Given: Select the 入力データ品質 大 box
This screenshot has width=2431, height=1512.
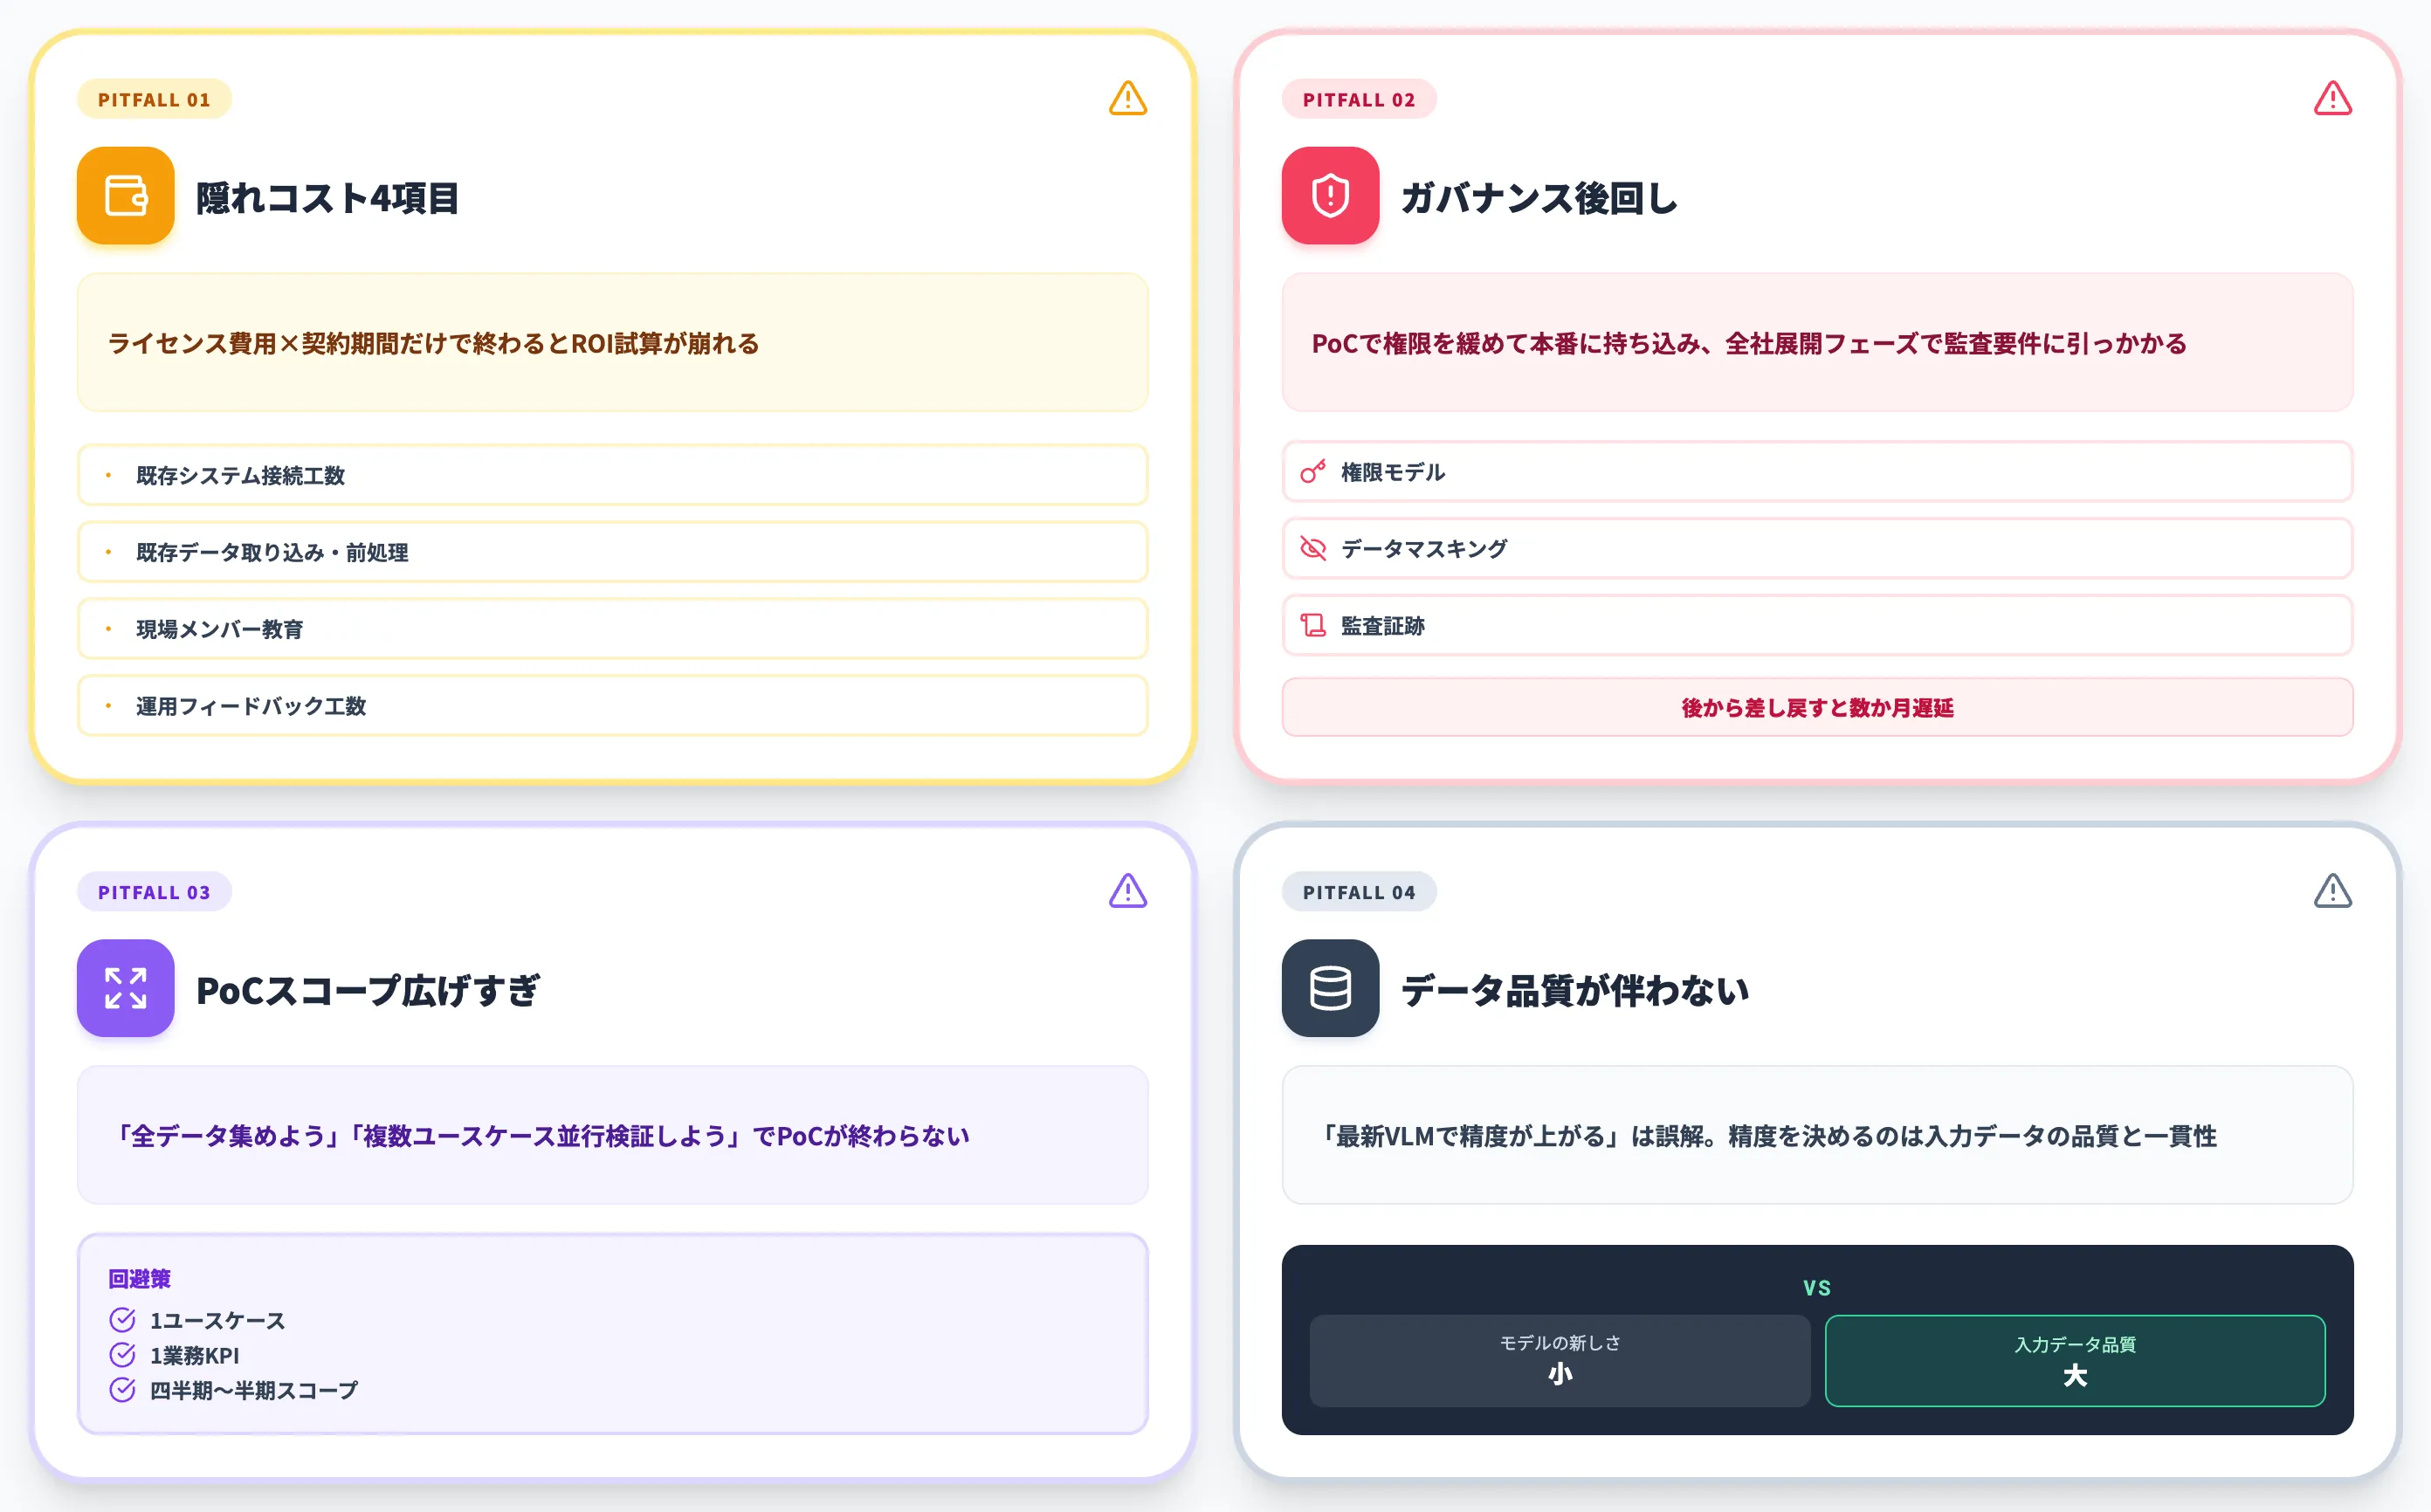Looking at the screenshot, I should pyautogui.click(x=2075, y=1361).
